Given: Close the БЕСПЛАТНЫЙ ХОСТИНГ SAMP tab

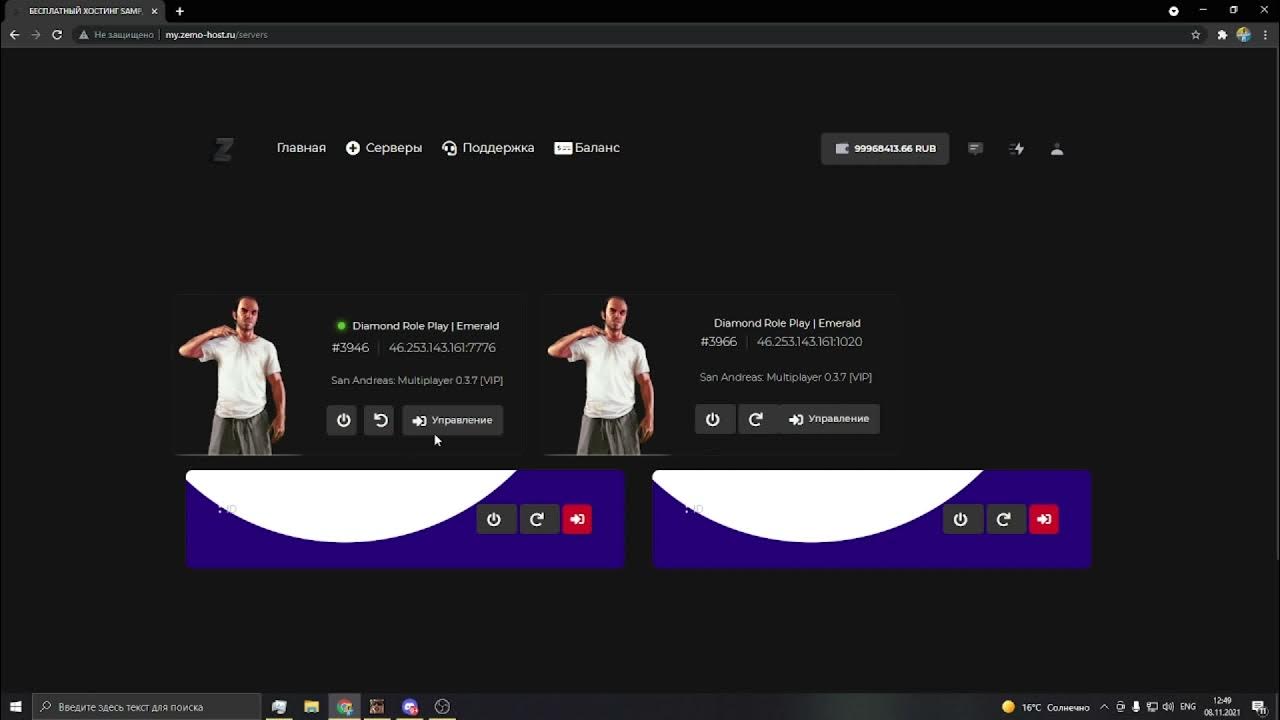Looking at the screenshot, I should pos(155,11).
